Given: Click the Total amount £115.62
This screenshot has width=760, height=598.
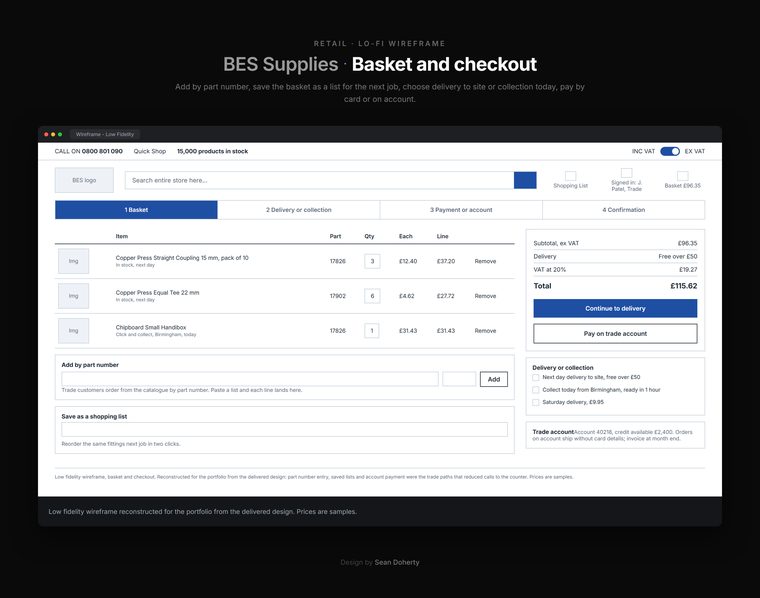Looking at the screenshot, I should (x=683, y=286).
